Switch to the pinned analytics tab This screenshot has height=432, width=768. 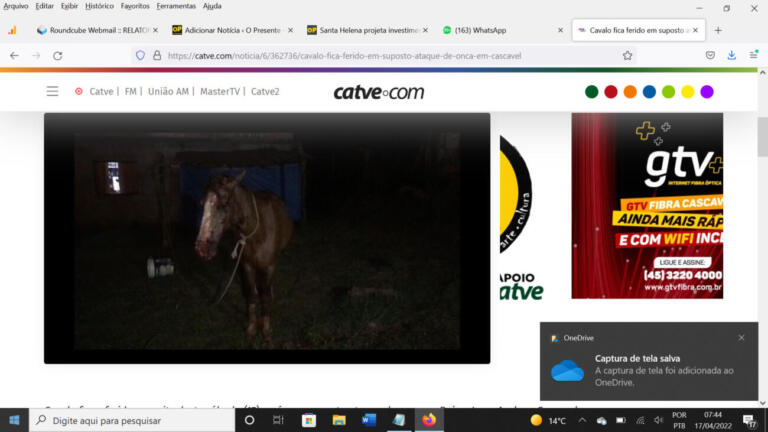pyautogui.click(x=12, y=30)
